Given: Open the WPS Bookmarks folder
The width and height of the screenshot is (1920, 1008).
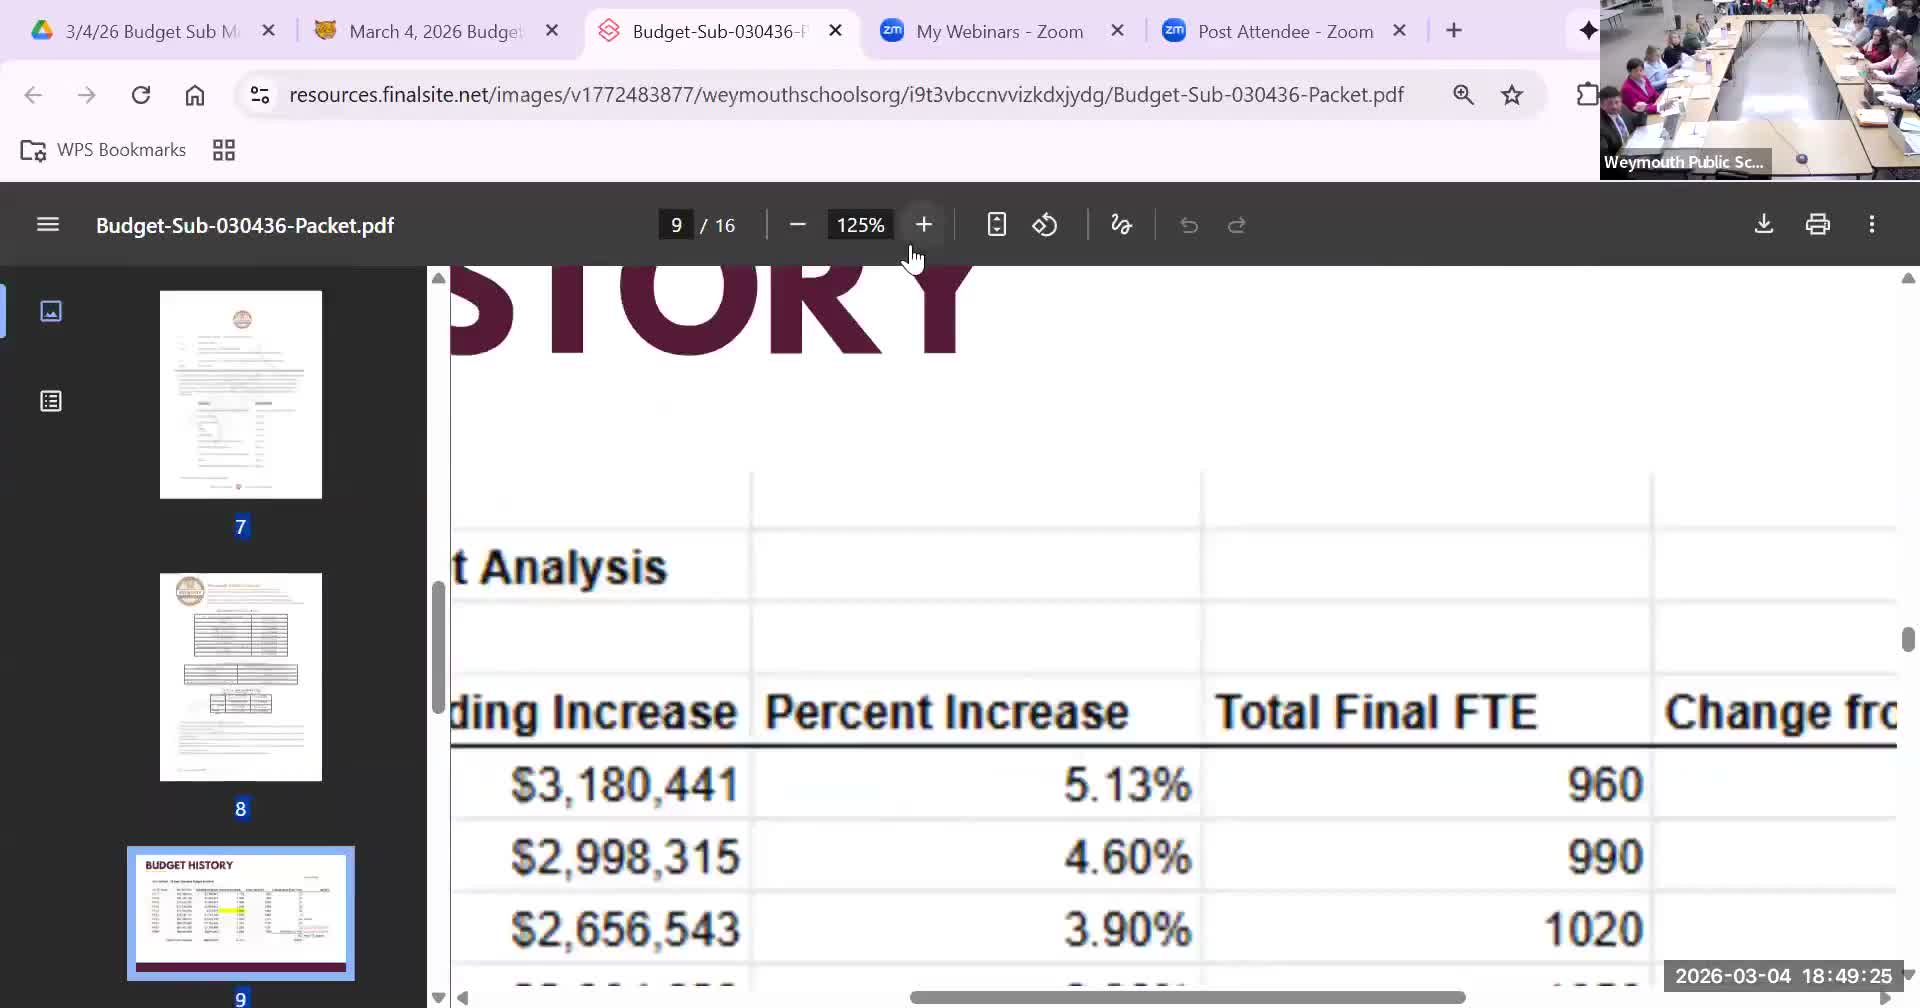Looking at the screenshot, I should pyautogui.click(x=104, y=150).
